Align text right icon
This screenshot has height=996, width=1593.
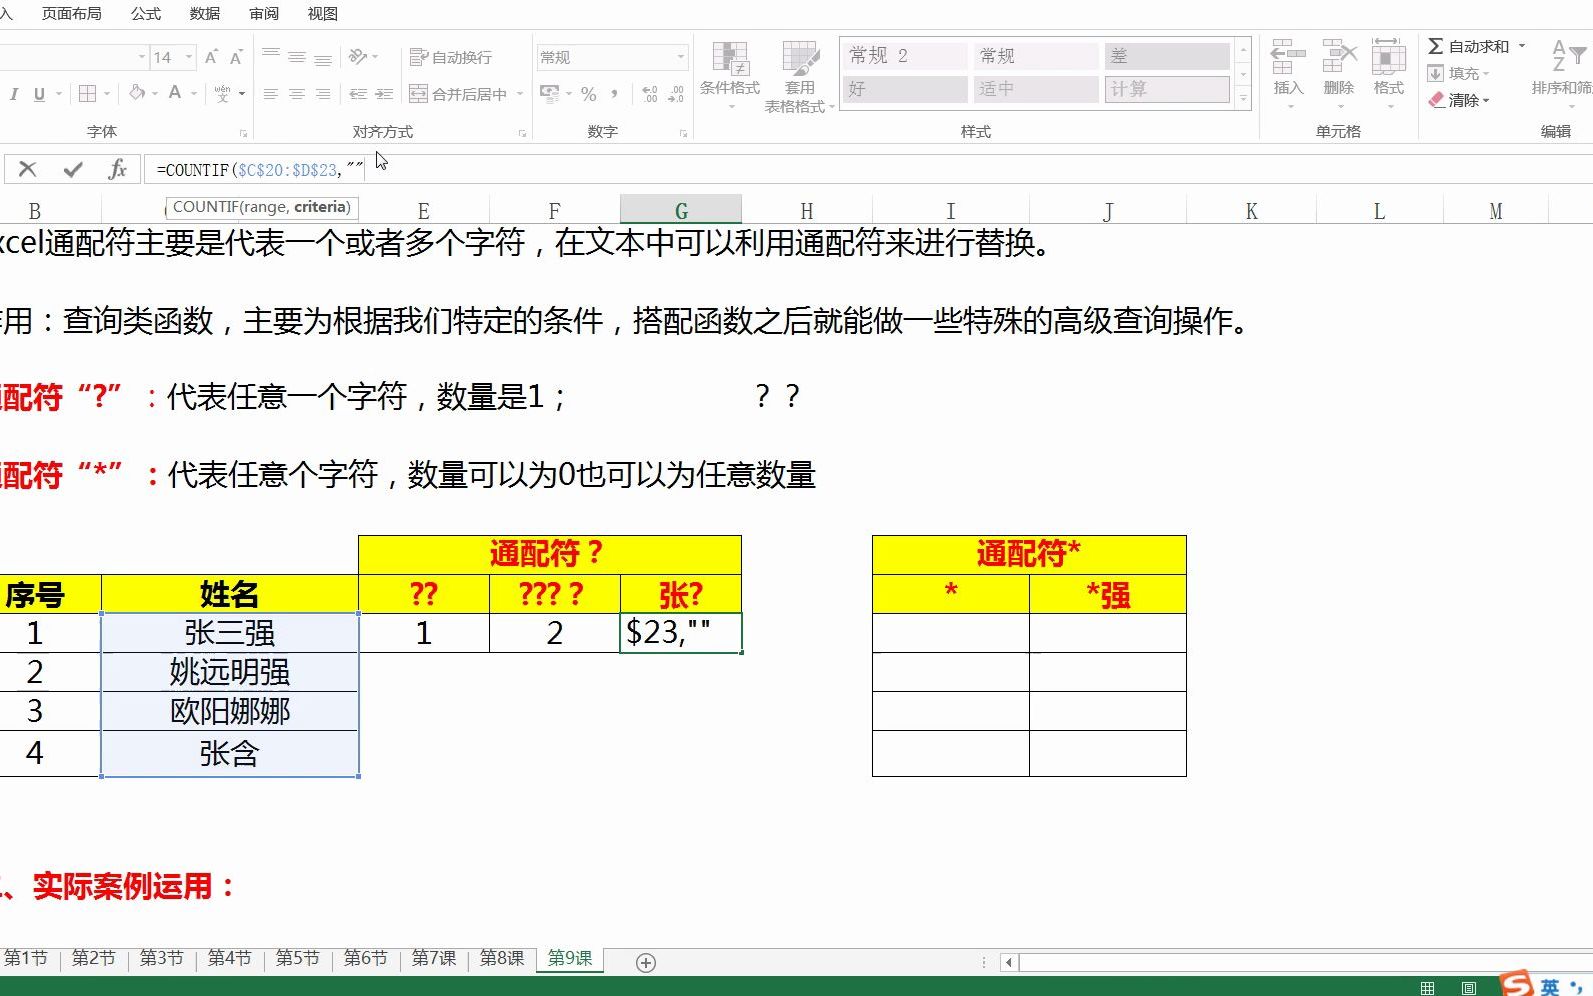point(322,94)
